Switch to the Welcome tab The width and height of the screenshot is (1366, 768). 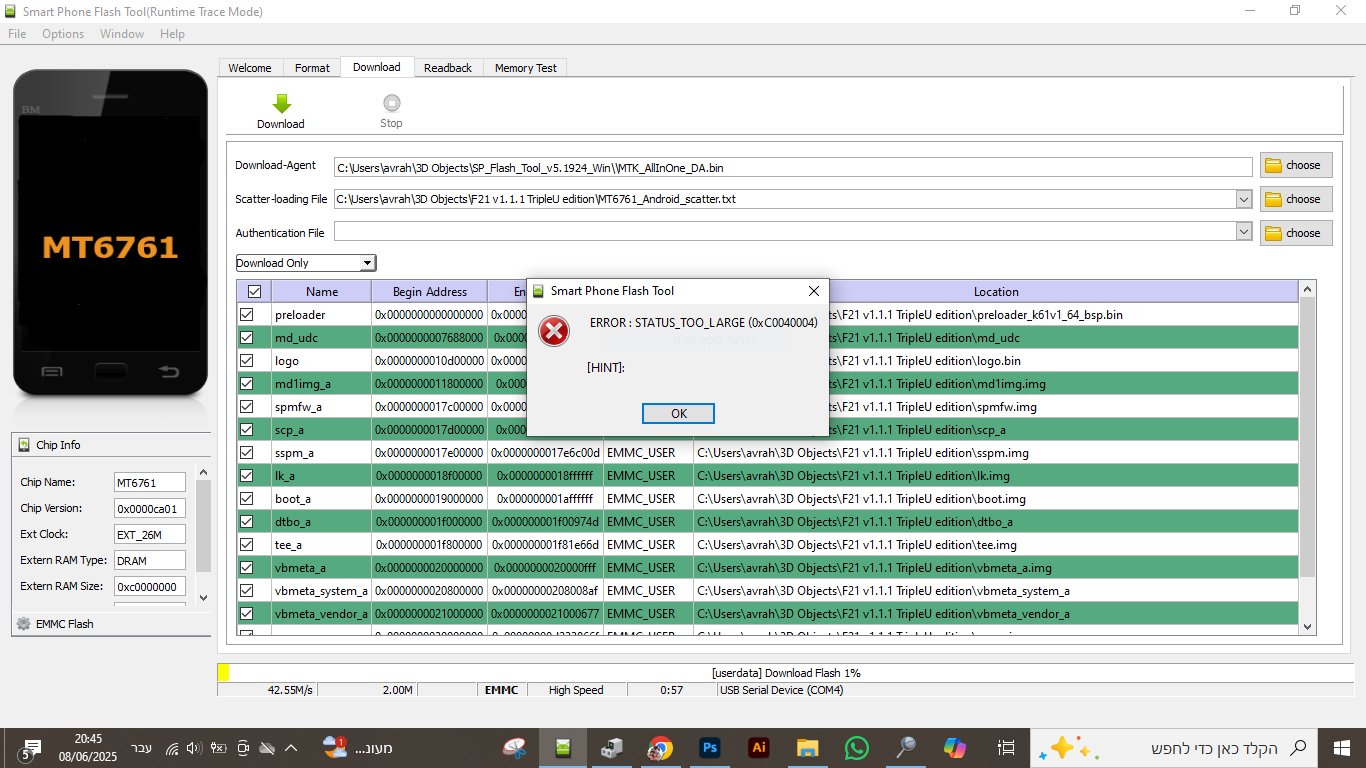tap(250, 68)
